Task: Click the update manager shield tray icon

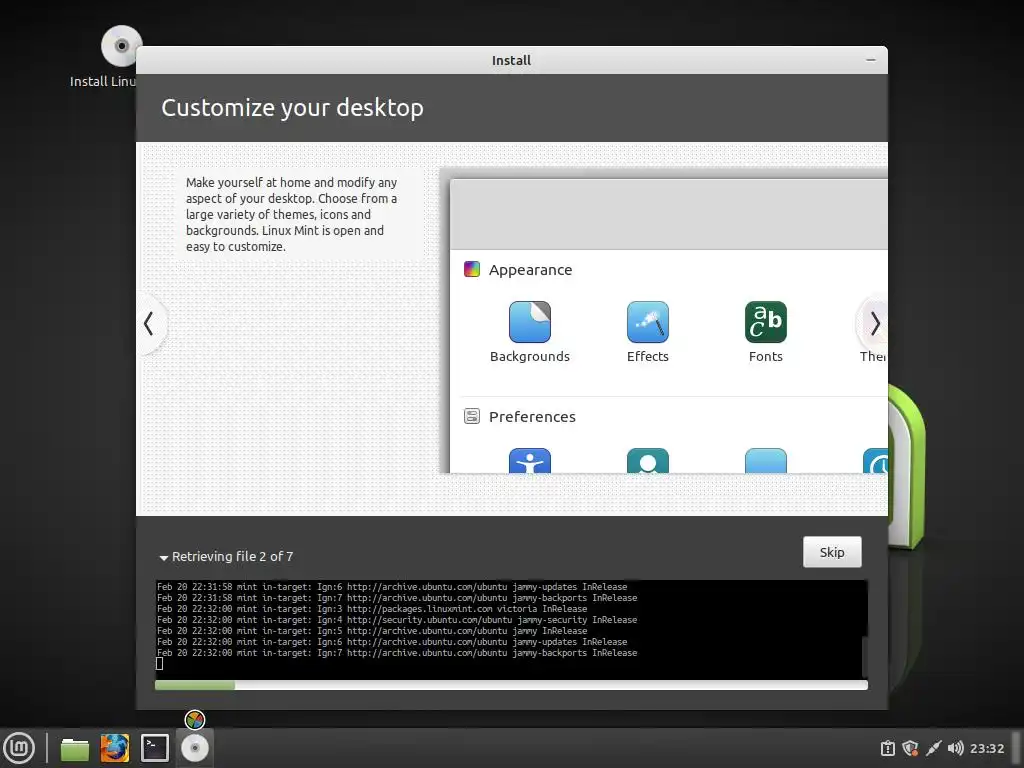Action: point(910,748)
